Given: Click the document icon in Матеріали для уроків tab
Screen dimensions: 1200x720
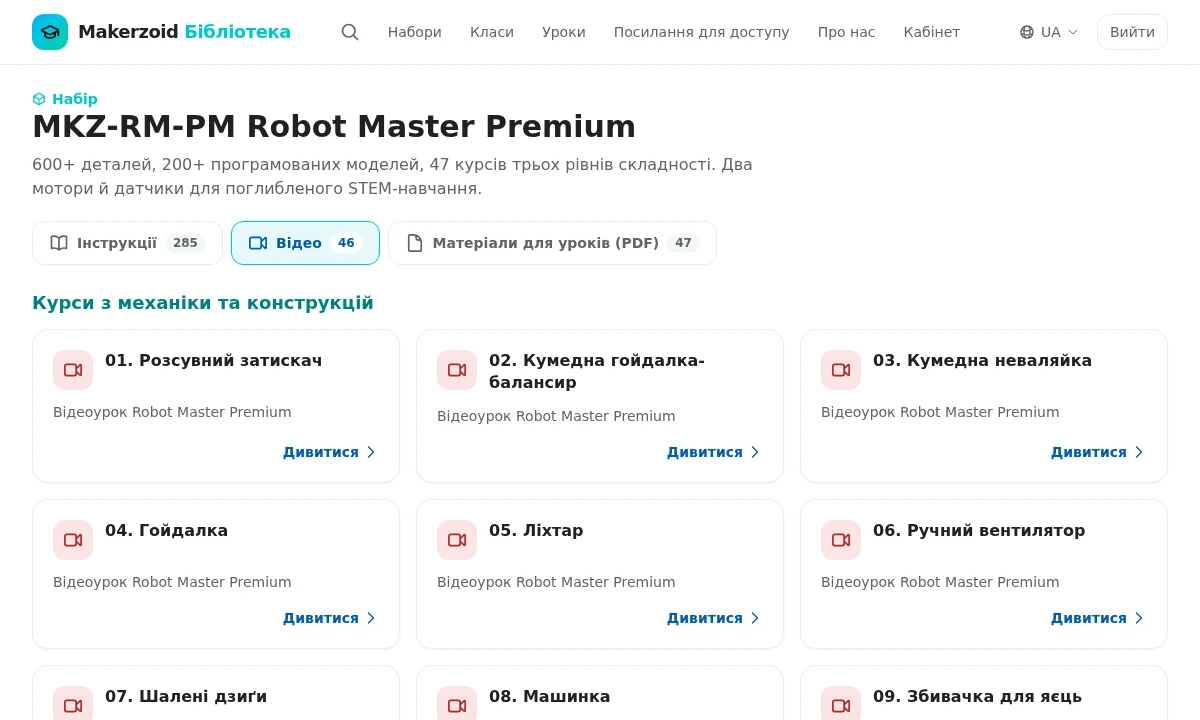Looking at the screenshot, I should (x=415, y=243).
